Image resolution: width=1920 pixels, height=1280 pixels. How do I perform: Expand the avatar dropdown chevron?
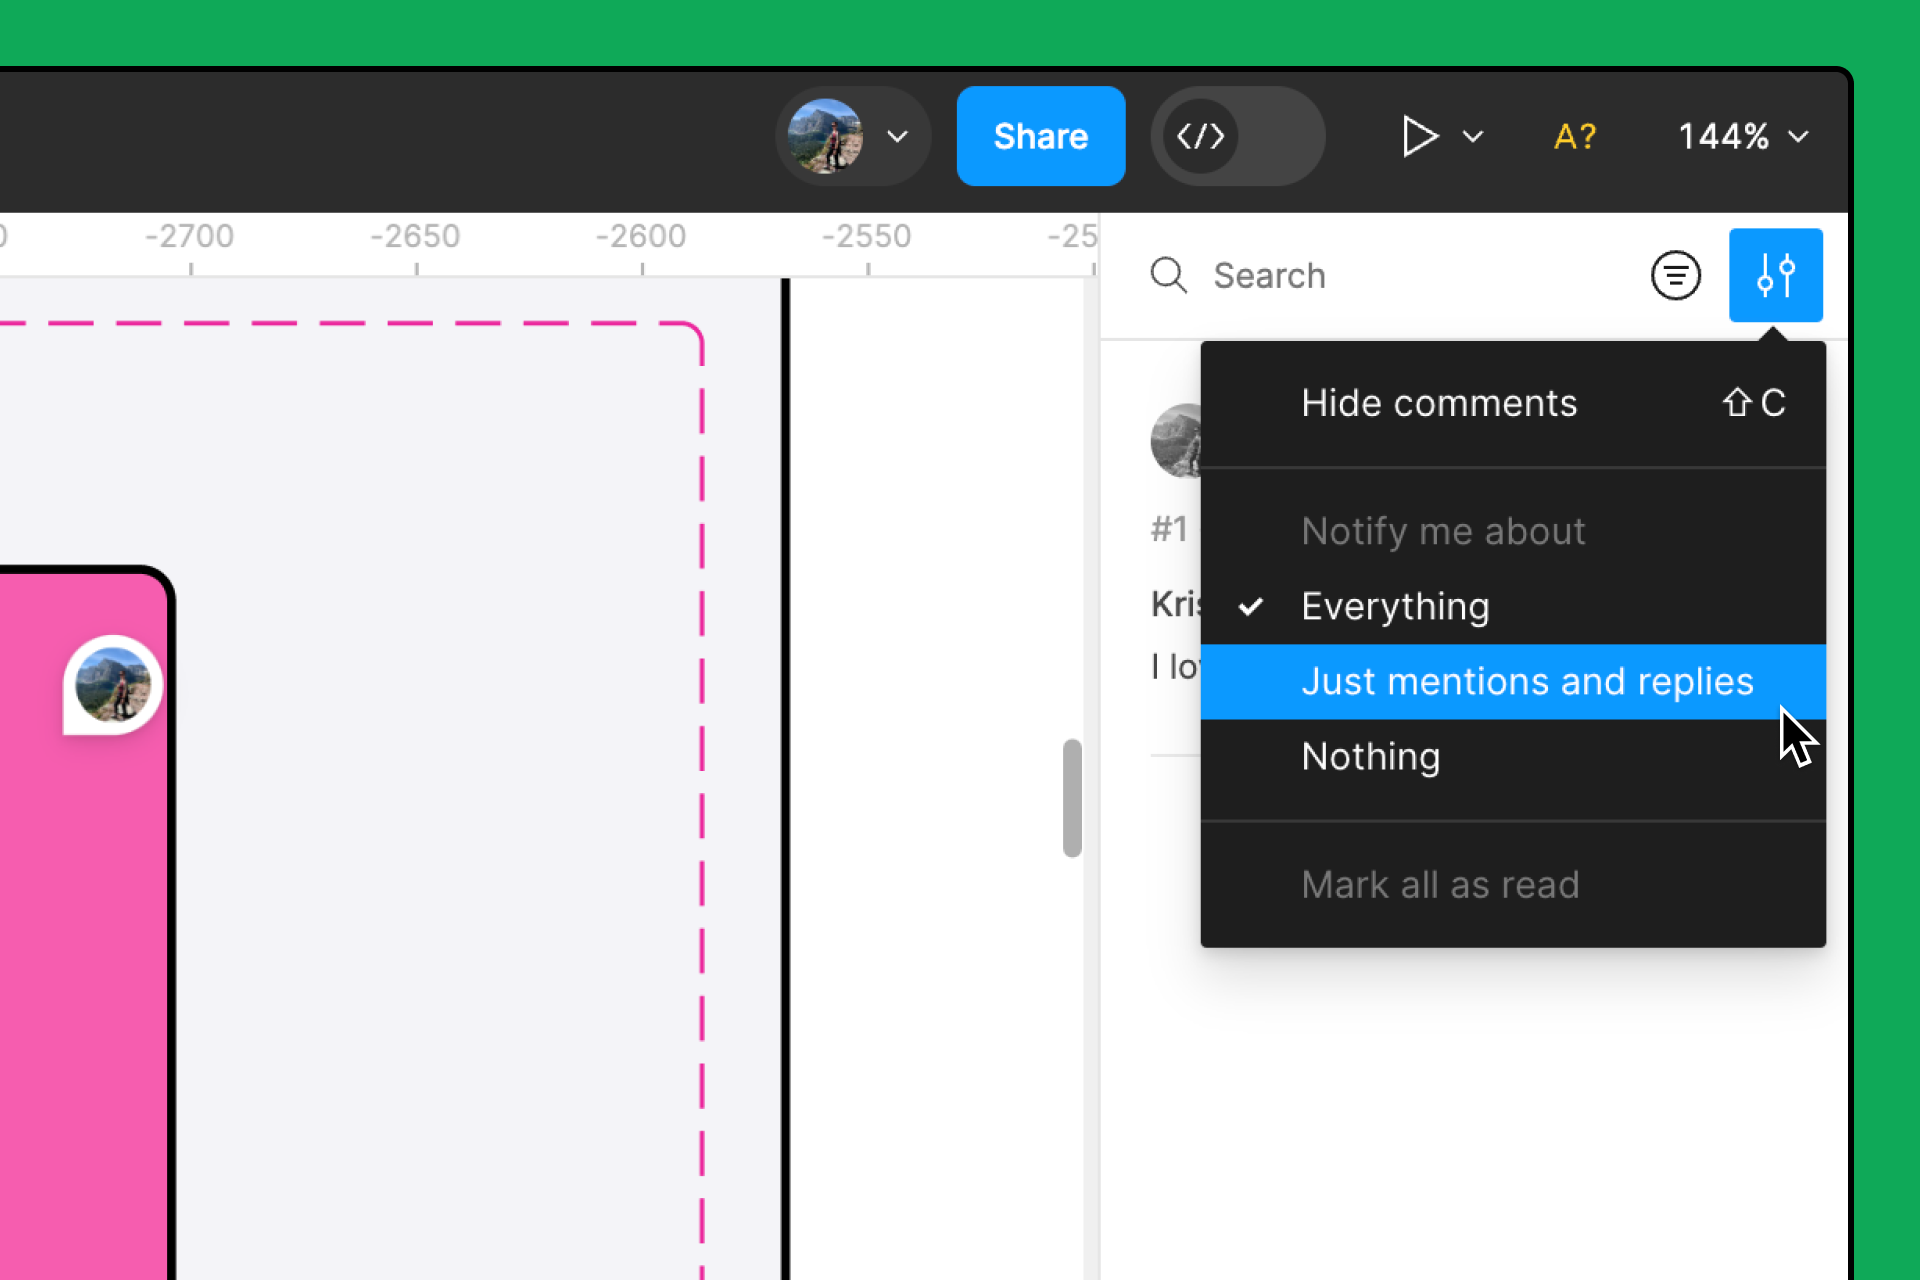pyautogui.click(x=897, y=136)
